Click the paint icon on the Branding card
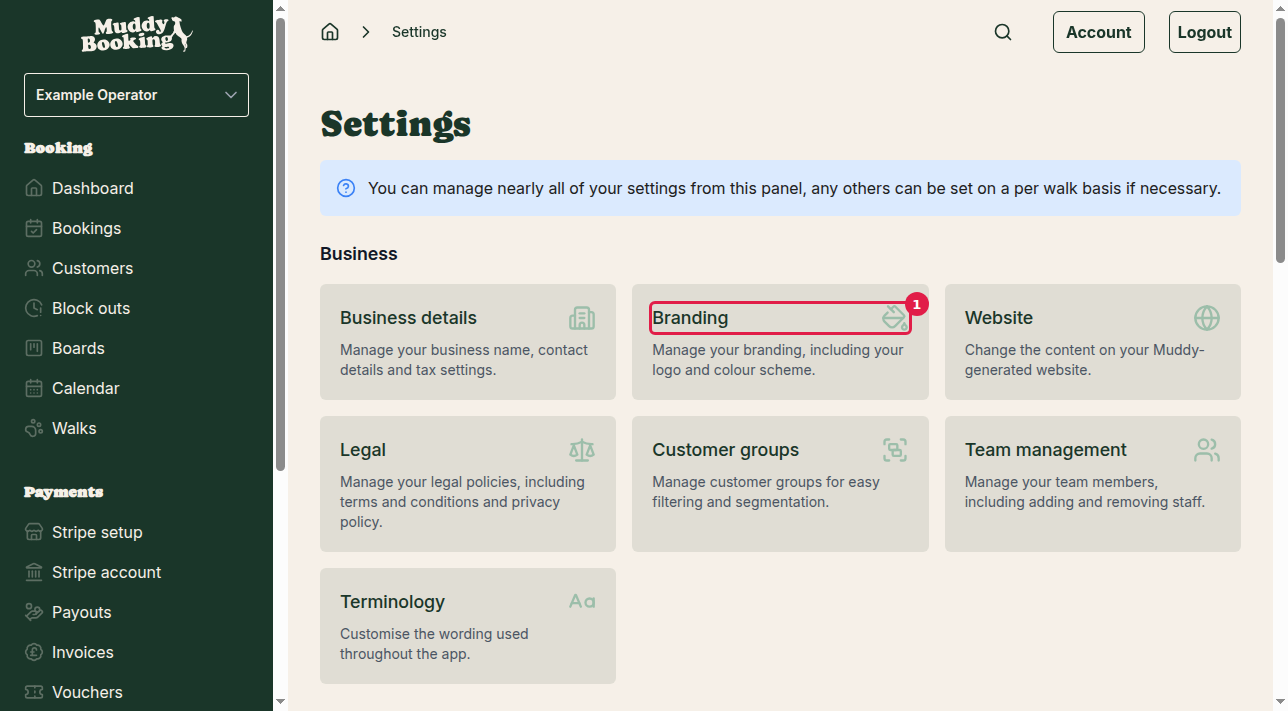This screenshot has width=1288, height=711. coord(894,317)
